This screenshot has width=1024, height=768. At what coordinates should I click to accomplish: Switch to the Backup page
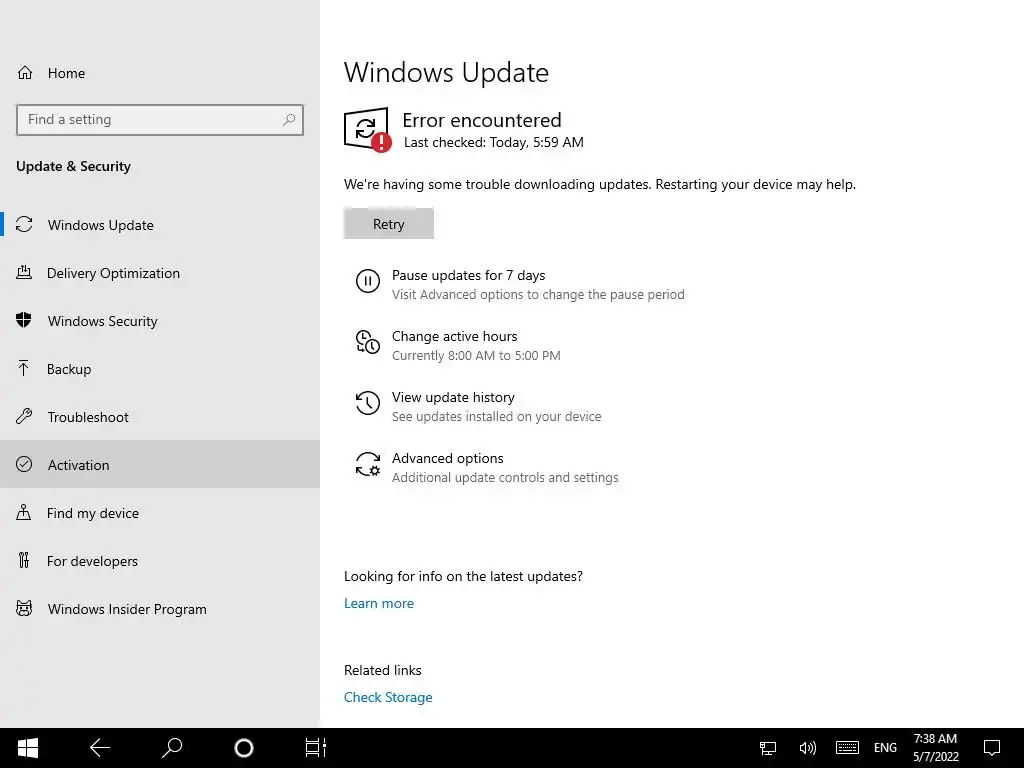tap(160, 369)
